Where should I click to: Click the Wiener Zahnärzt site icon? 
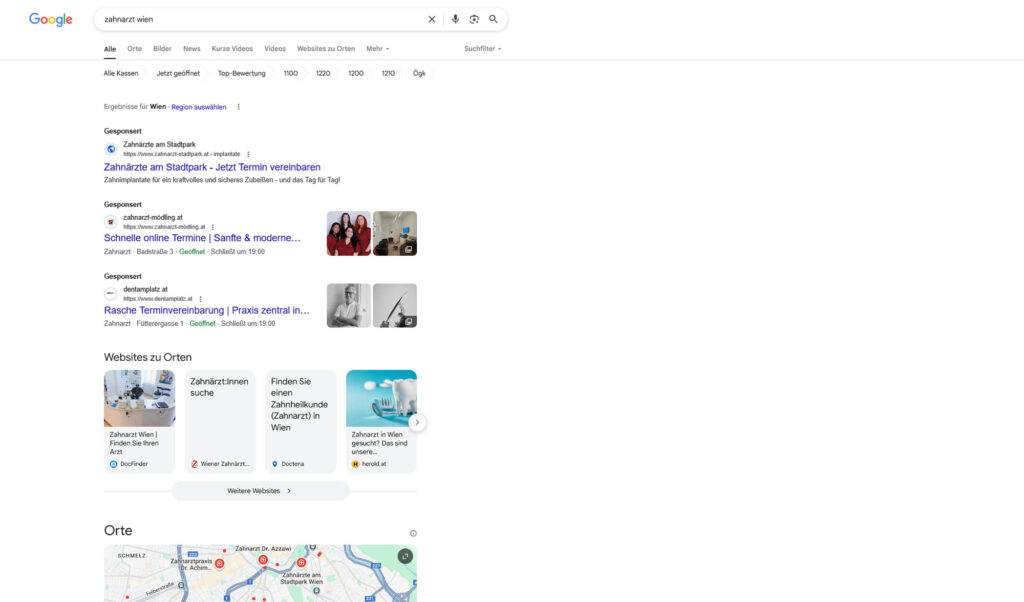pos(194,464)
